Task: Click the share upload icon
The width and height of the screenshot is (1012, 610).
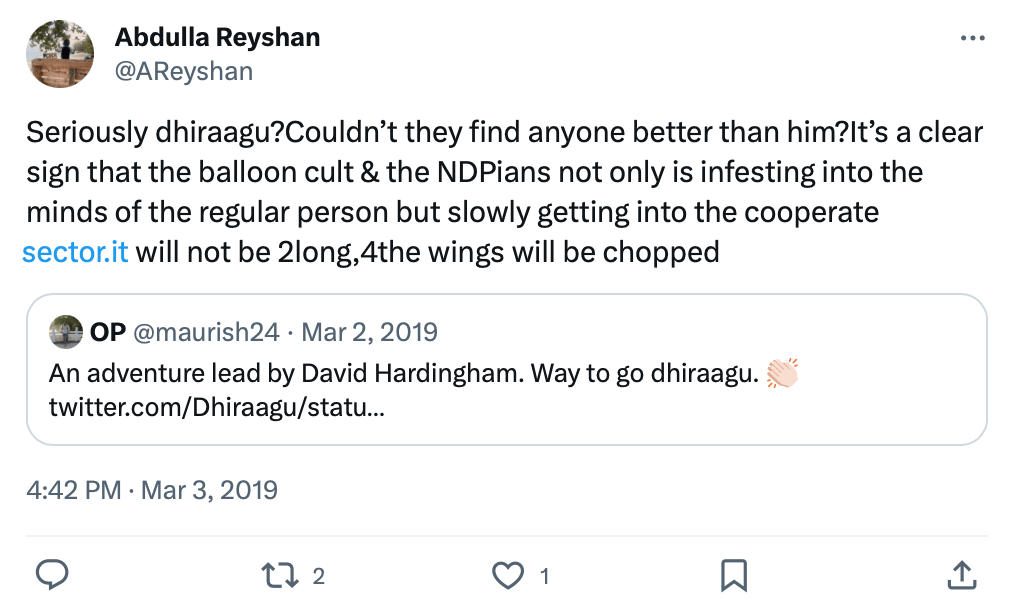Action: 960,574
